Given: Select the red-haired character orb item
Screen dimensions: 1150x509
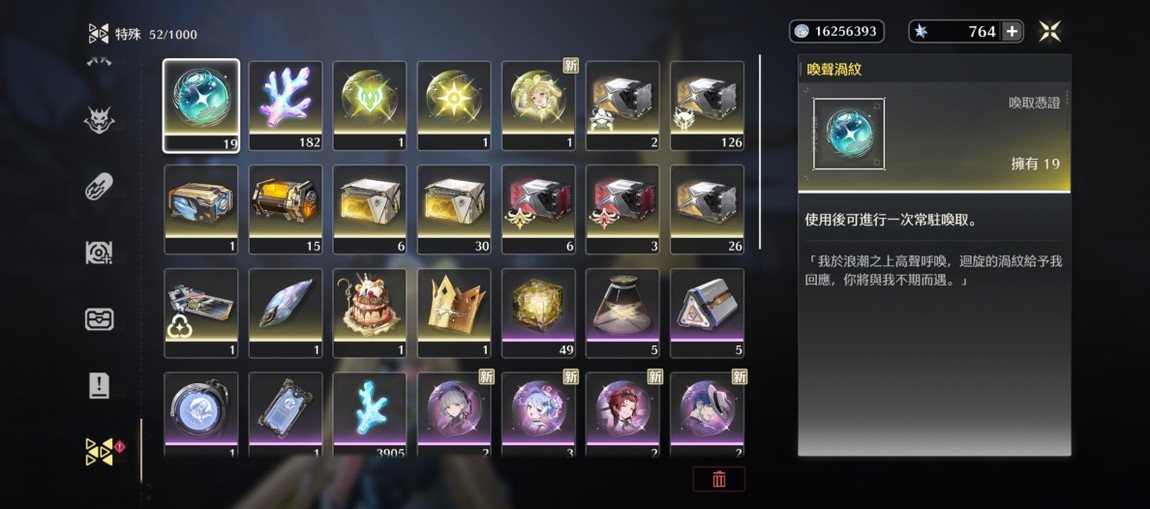Looking at the screenshot, I should (x=623, y=416).
